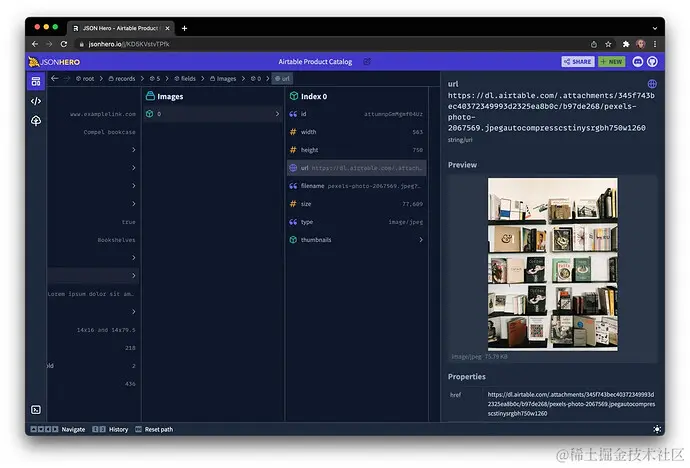Viewport: 690px width, 468px height.
Task: Click the browser address bar
Action: [x=330, y=44]
